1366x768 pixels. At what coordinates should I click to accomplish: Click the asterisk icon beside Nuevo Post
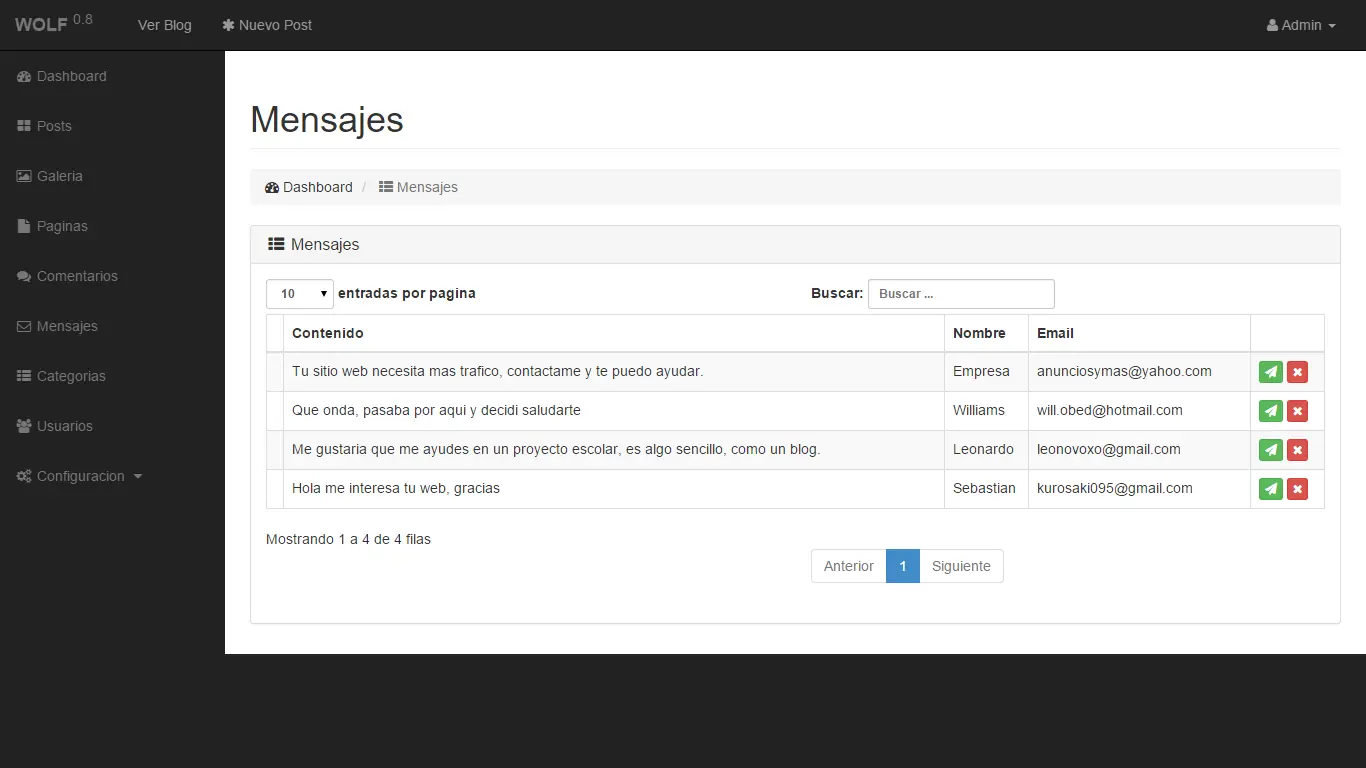(x=228, y=25)
